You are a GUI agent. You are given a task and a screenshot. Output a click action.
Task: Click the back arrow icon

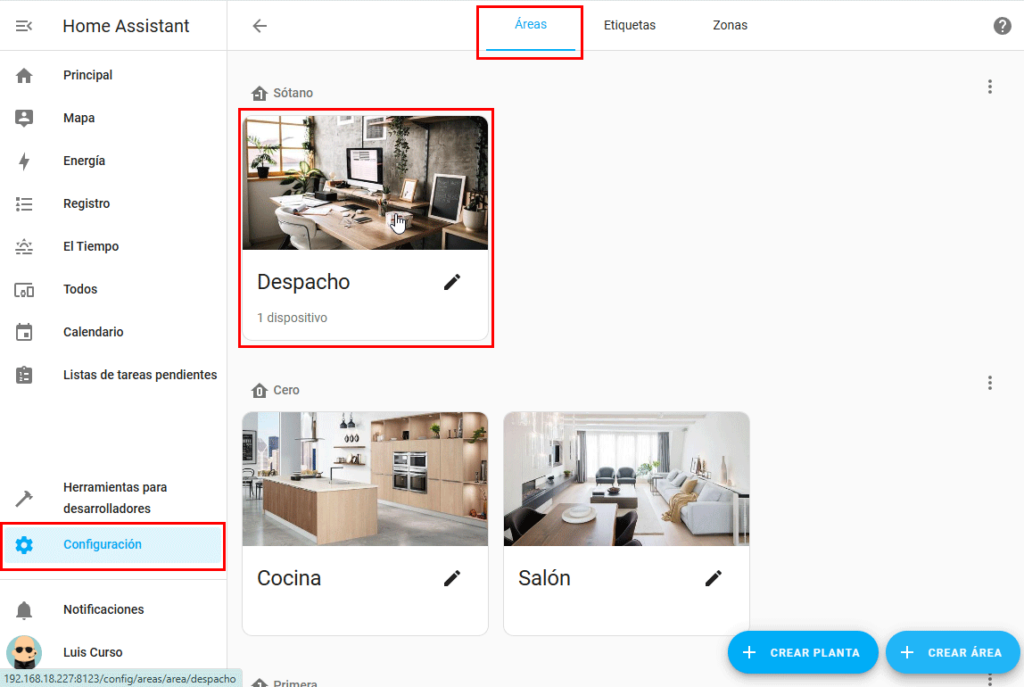(260, 26)
